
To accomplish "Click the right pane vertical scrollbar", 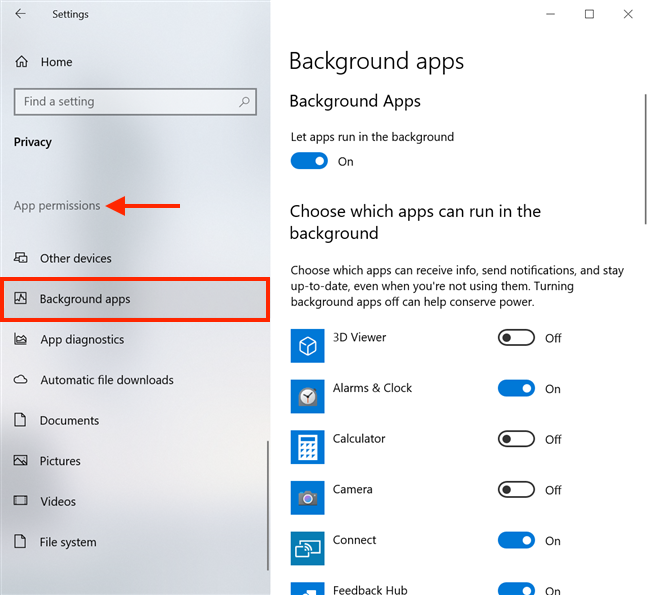I will click(x=645, y=159).
